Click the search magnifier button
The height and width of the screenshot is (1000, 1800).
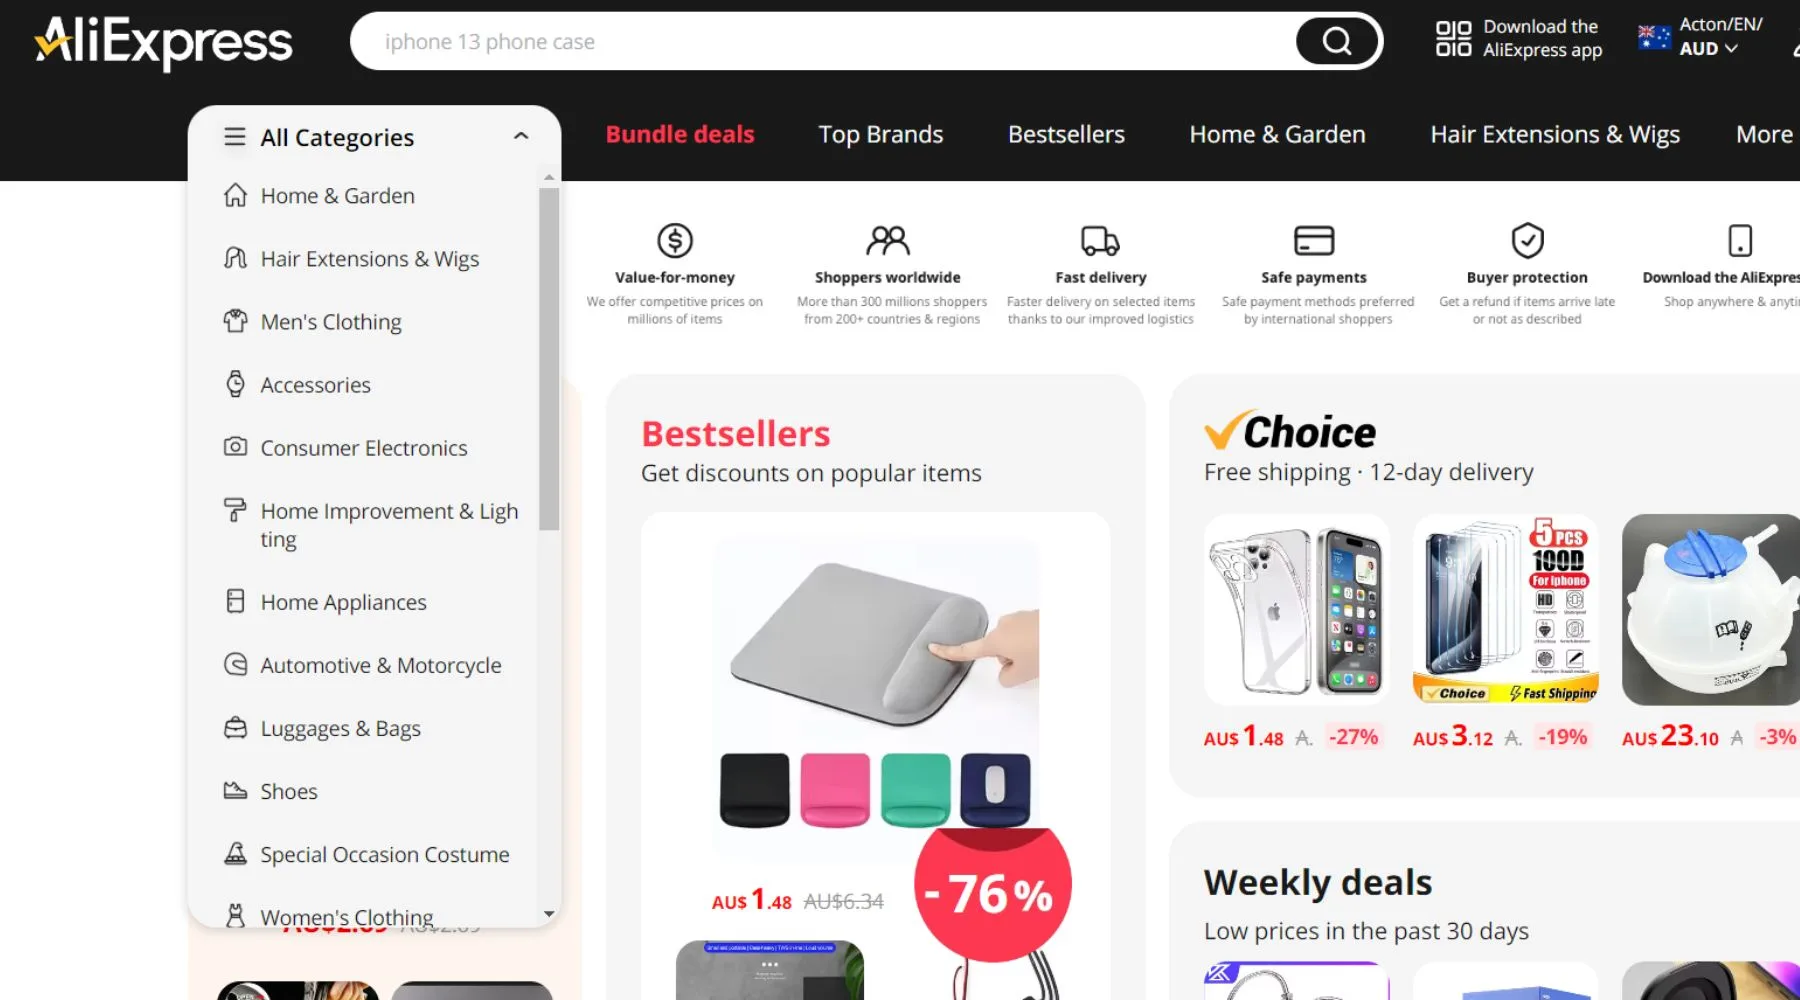(x=1337, y=41)
